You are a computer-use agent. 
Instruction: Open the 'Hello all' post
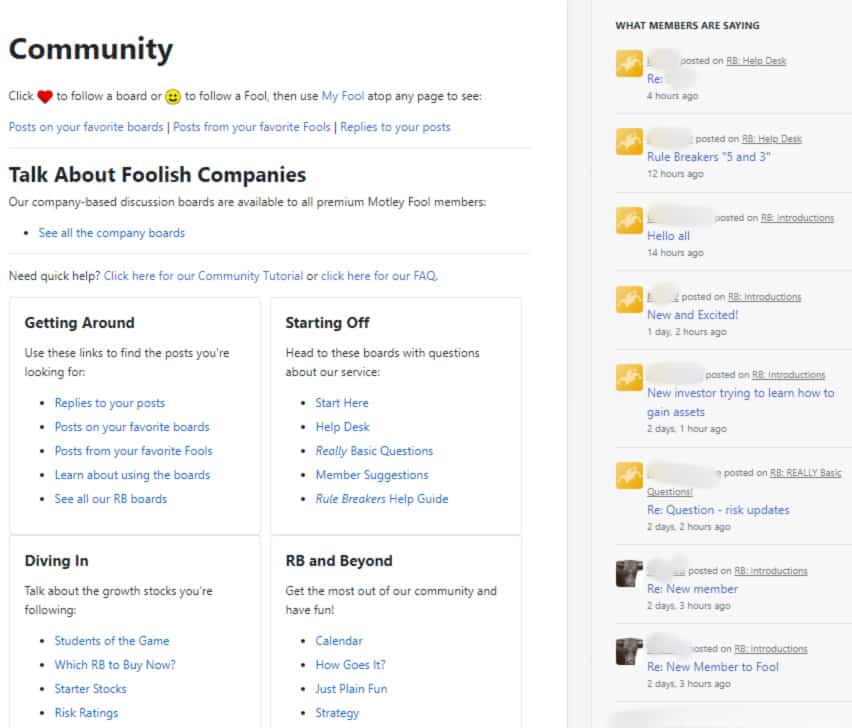click(668, 236)
